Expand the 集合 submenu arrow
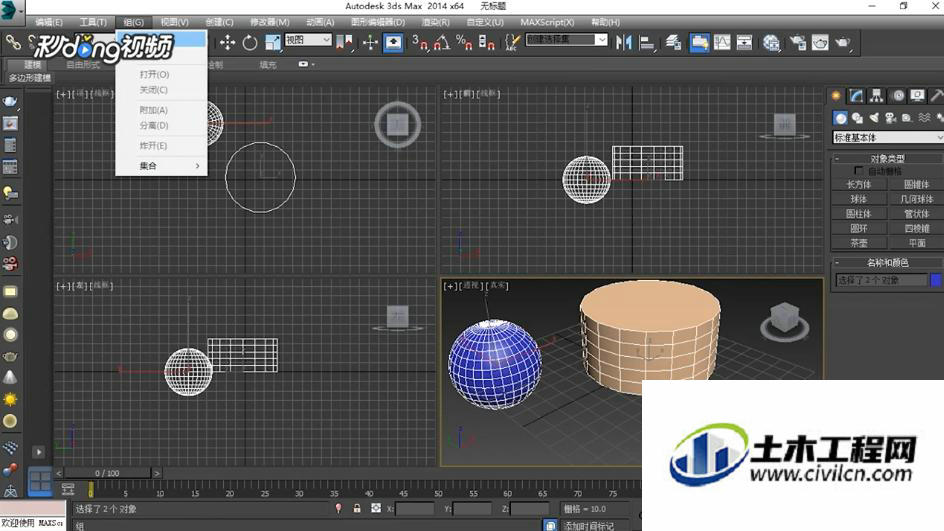The height and width of the screenshot is (531, 944). click(197, 166)
